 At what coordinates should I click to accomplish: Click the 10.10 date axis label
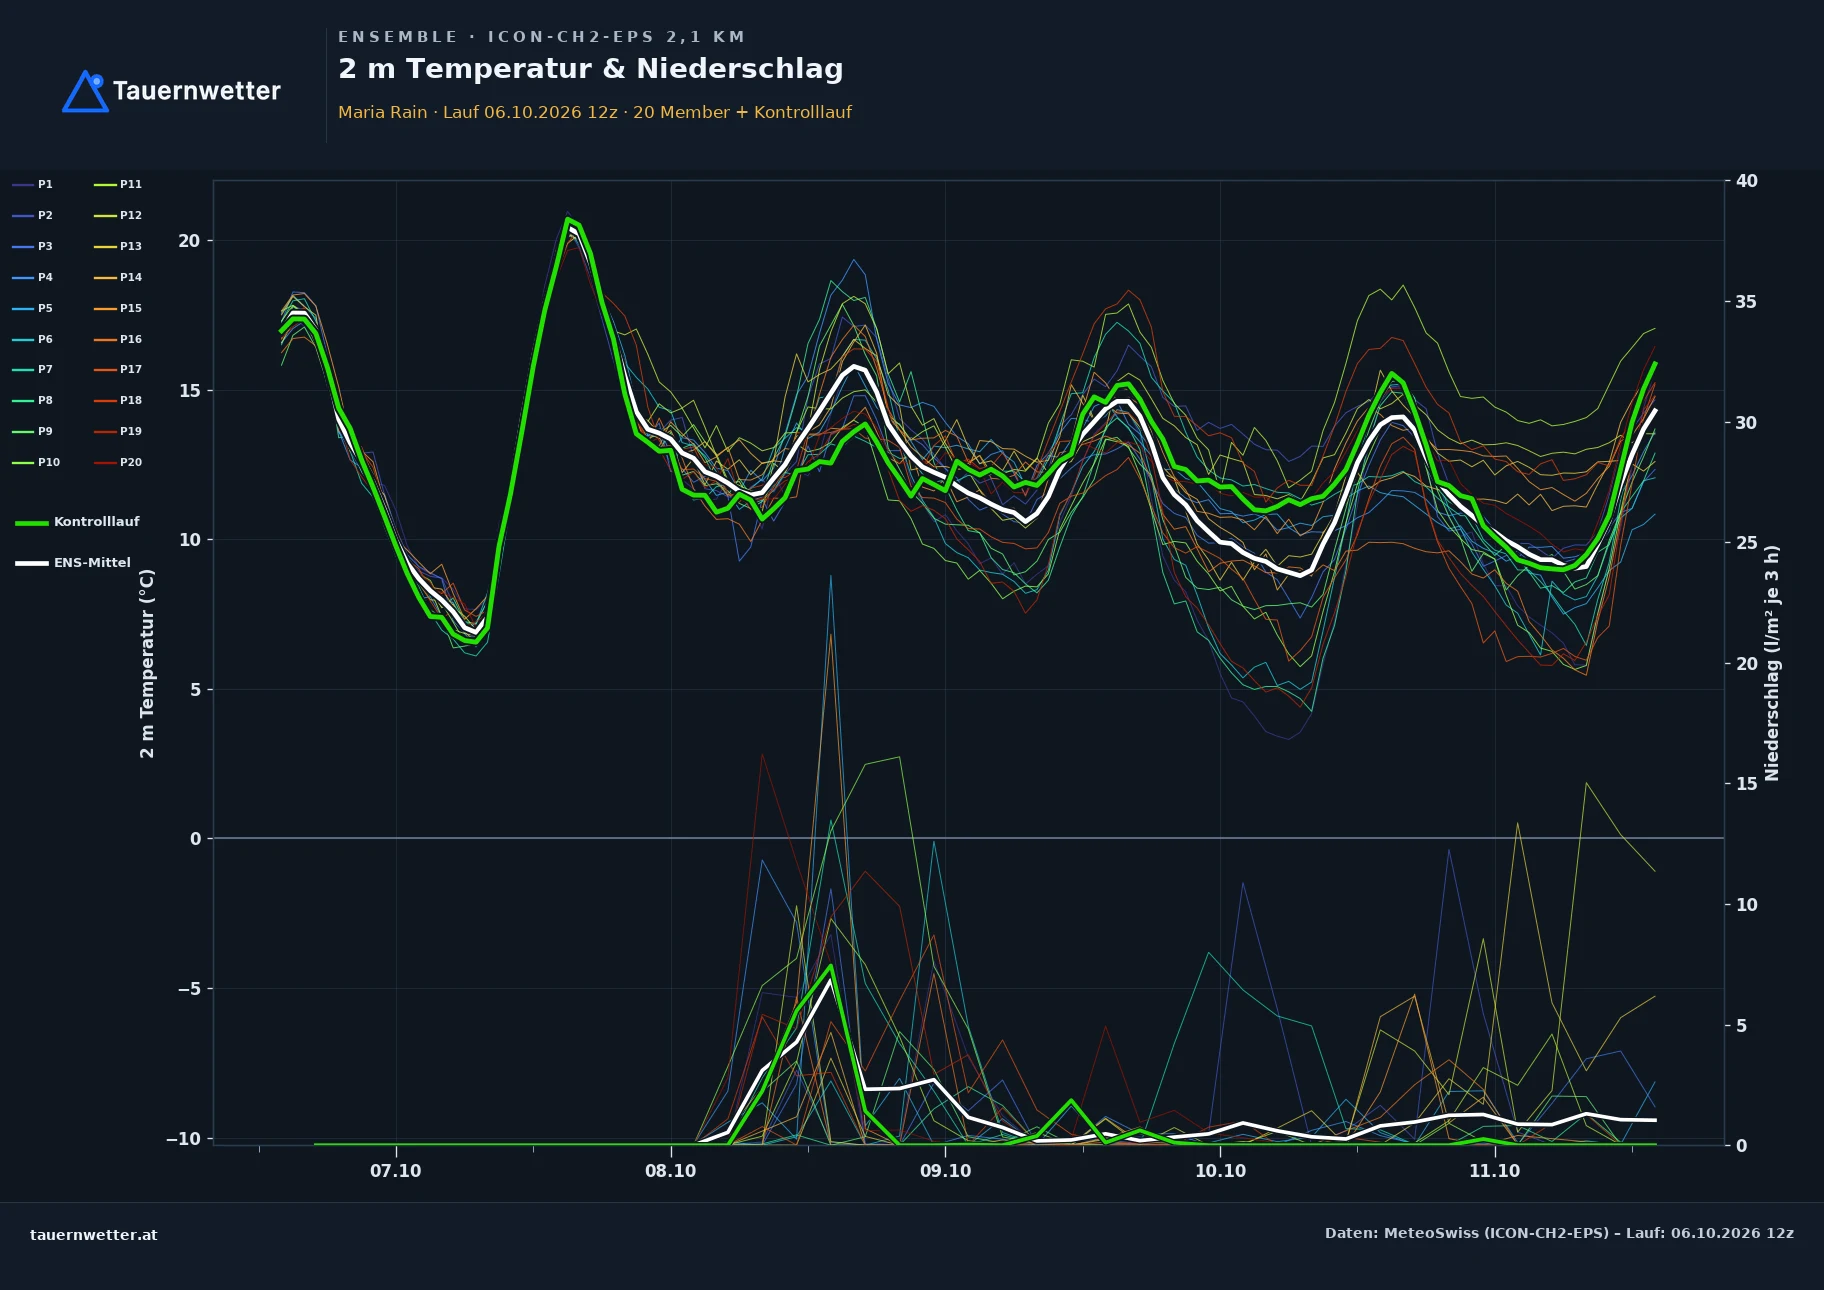click(1221, 1171)
